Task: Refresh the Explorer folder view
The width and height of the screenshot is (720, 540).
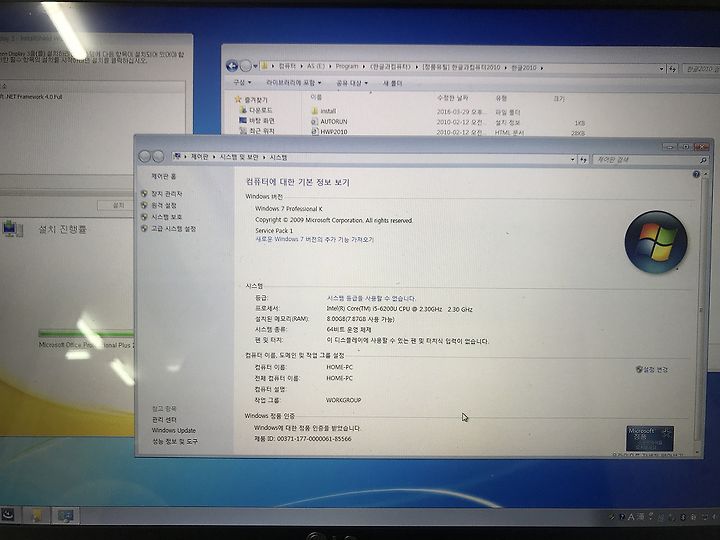Action: click(673, 69)
